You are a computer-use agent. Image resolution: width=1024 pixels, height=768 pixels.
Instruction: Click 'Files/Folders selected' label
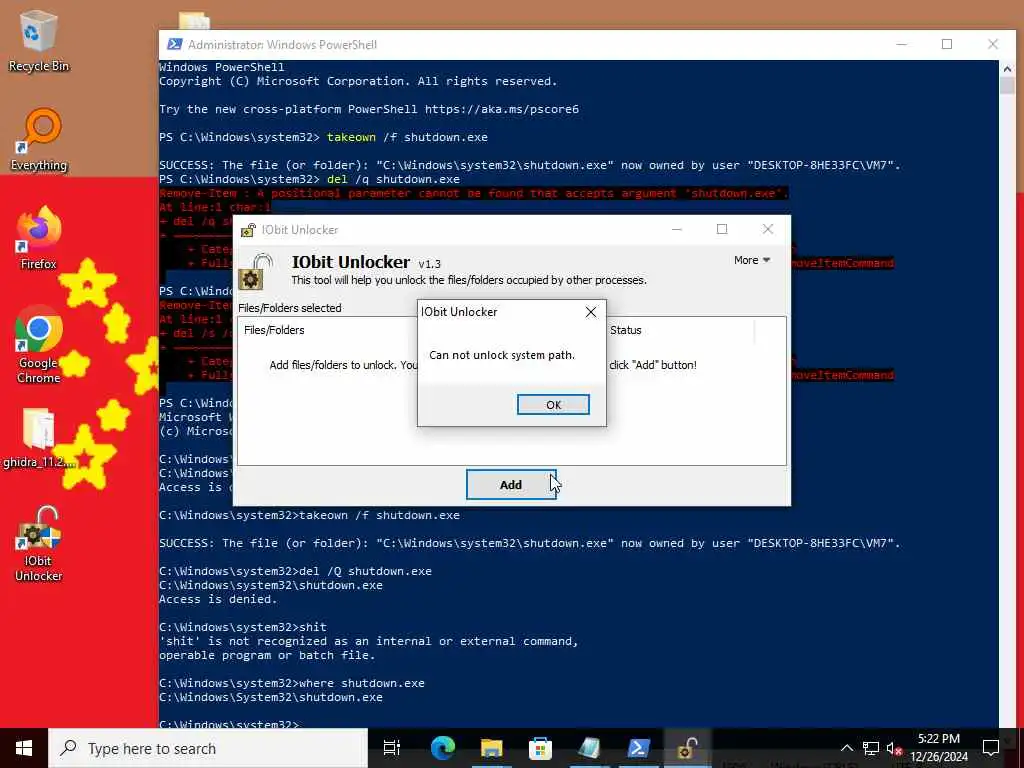(290, 308)
